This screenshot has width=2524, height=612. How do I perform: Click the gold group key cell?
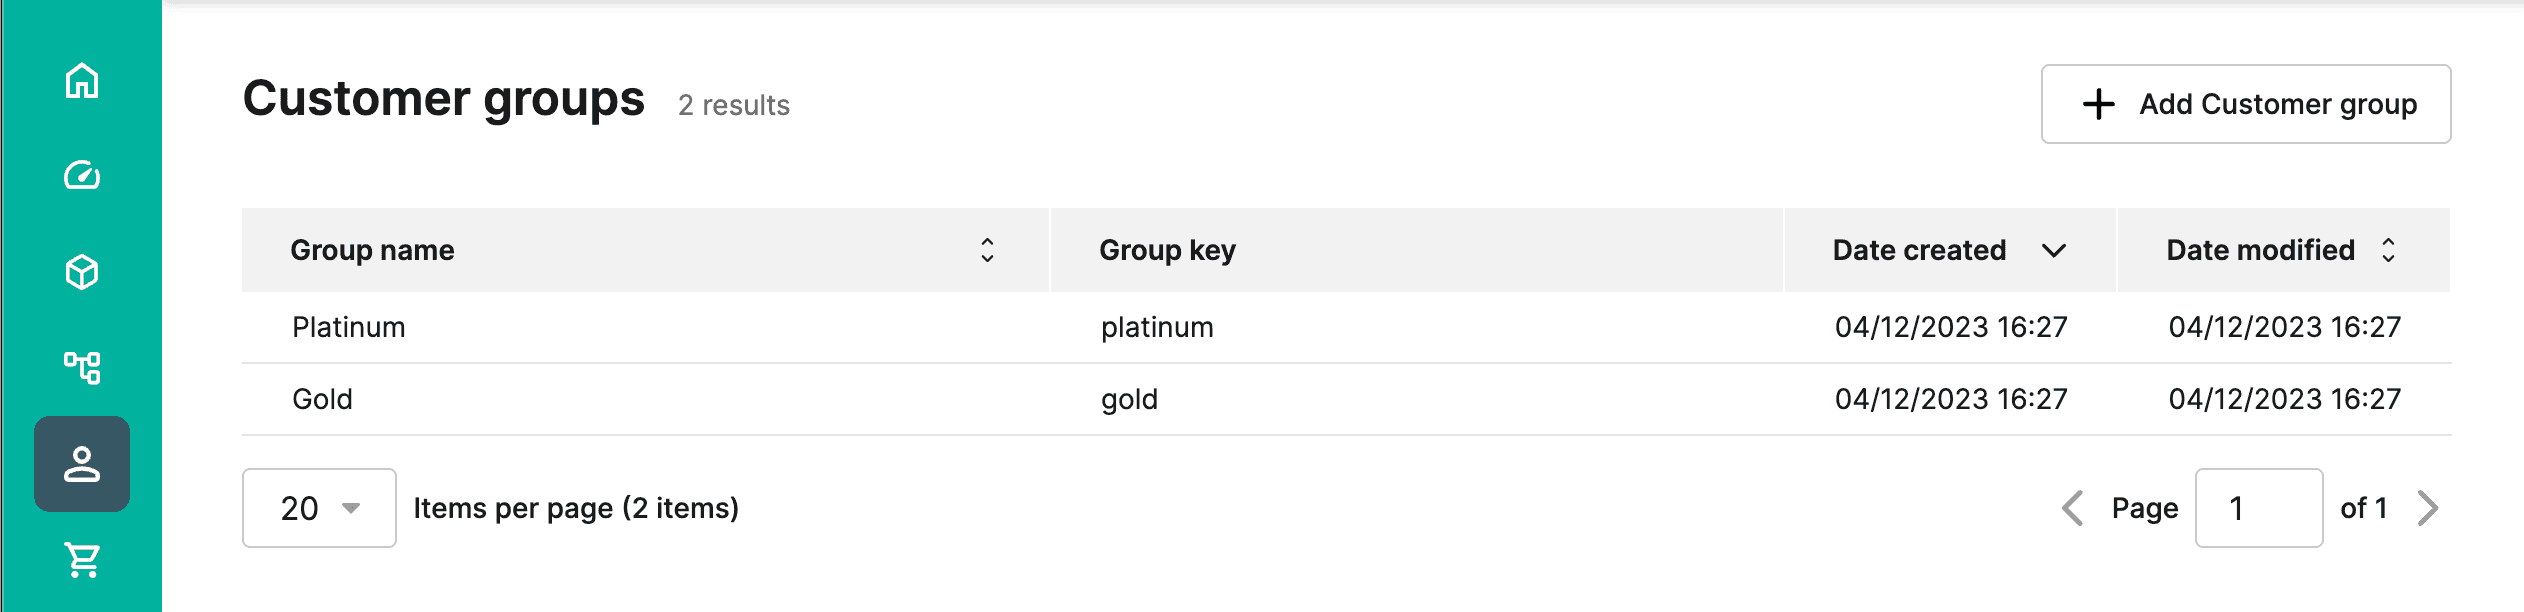point(1130,399)
